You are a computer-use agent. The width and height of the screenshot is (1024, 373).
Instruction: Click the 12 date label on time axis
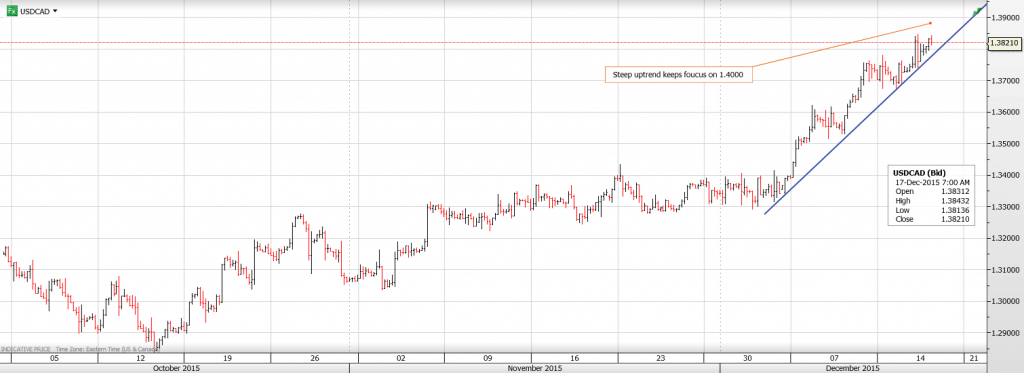click(x=141, y=358)
